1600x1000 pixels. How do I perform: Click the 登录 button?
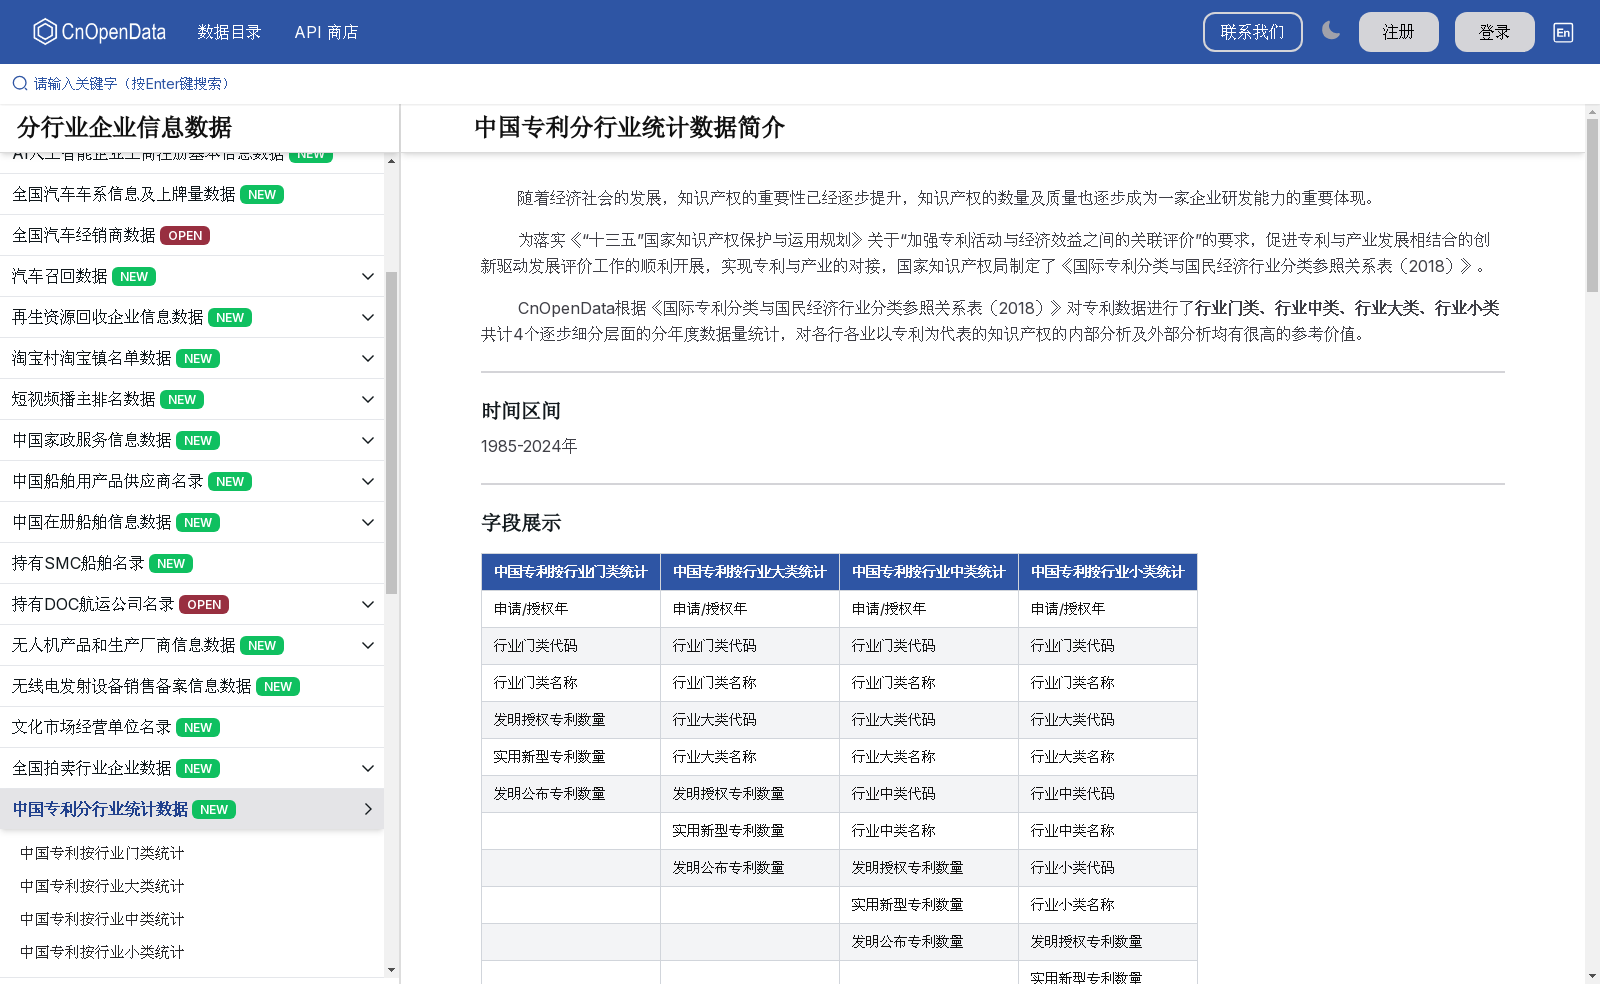click(x=1494, y=32)
